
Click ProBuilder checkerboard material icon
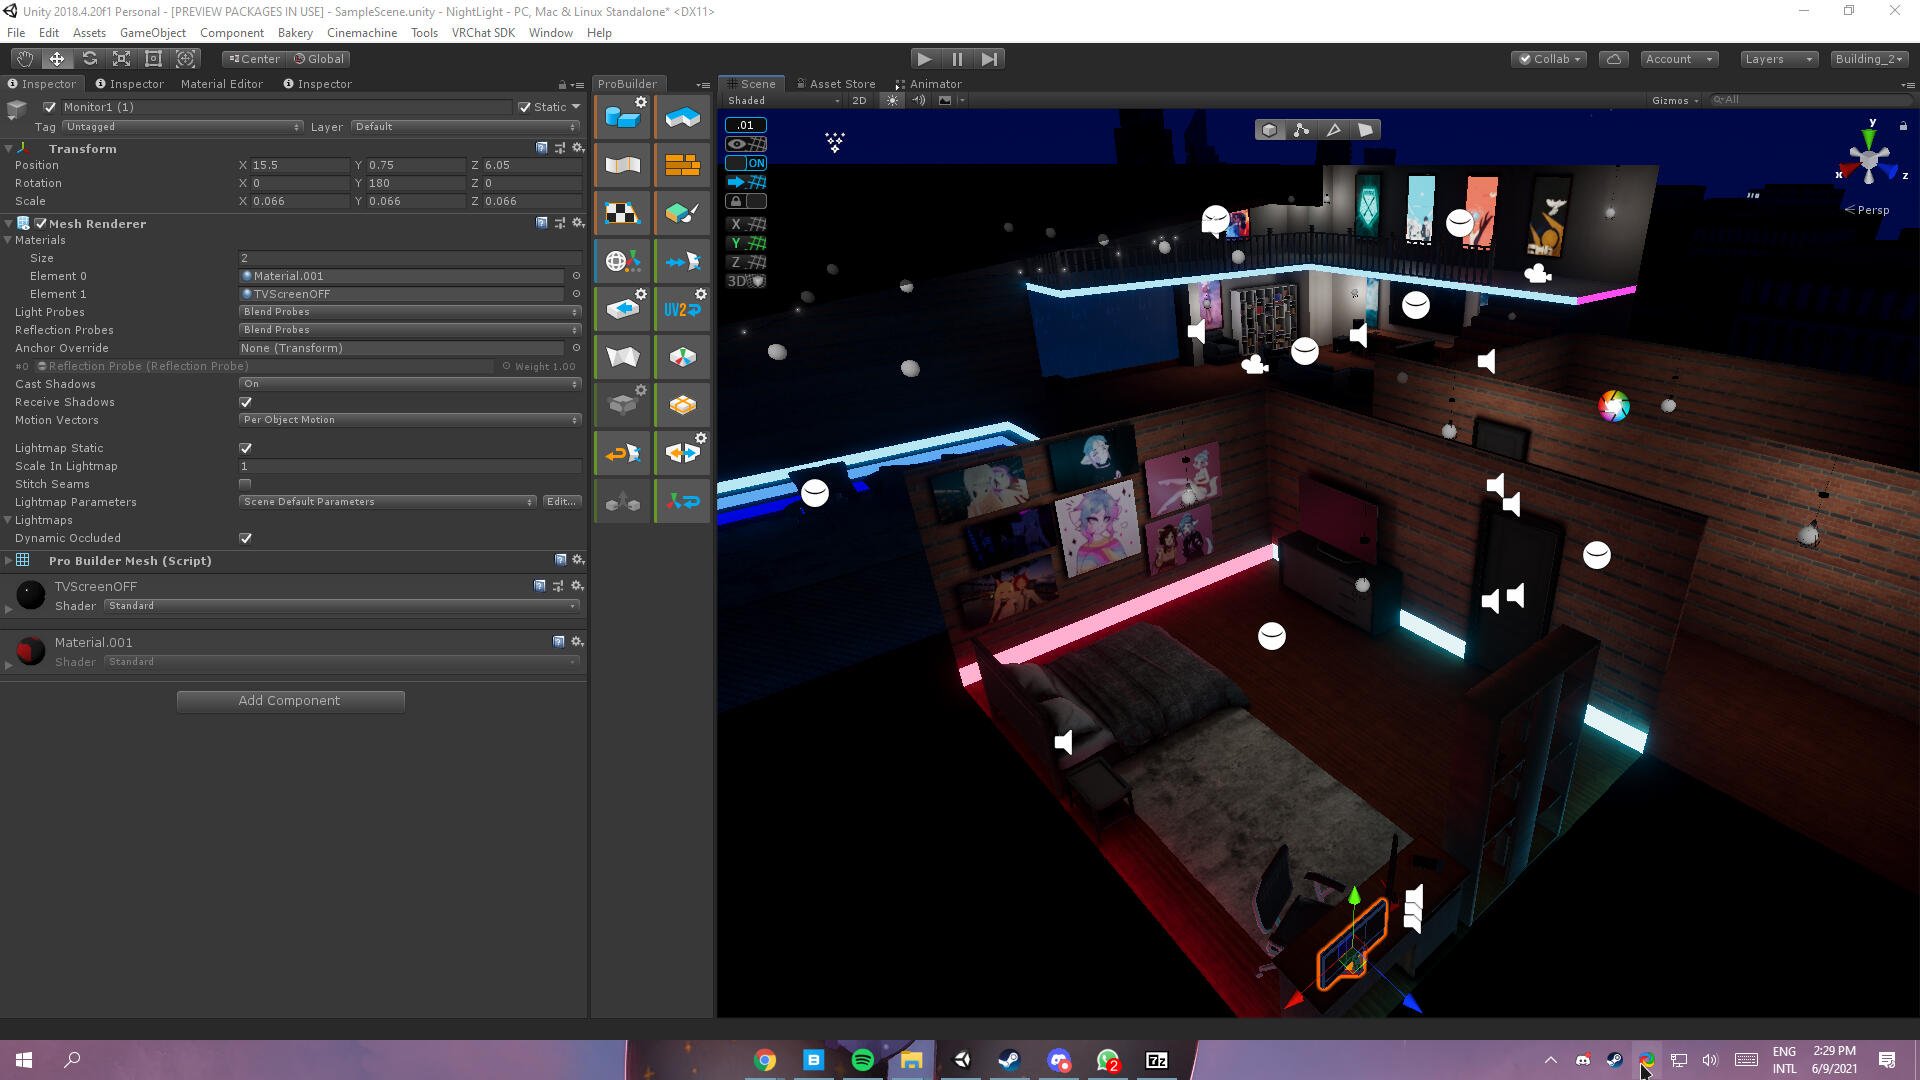click(622, 213)
